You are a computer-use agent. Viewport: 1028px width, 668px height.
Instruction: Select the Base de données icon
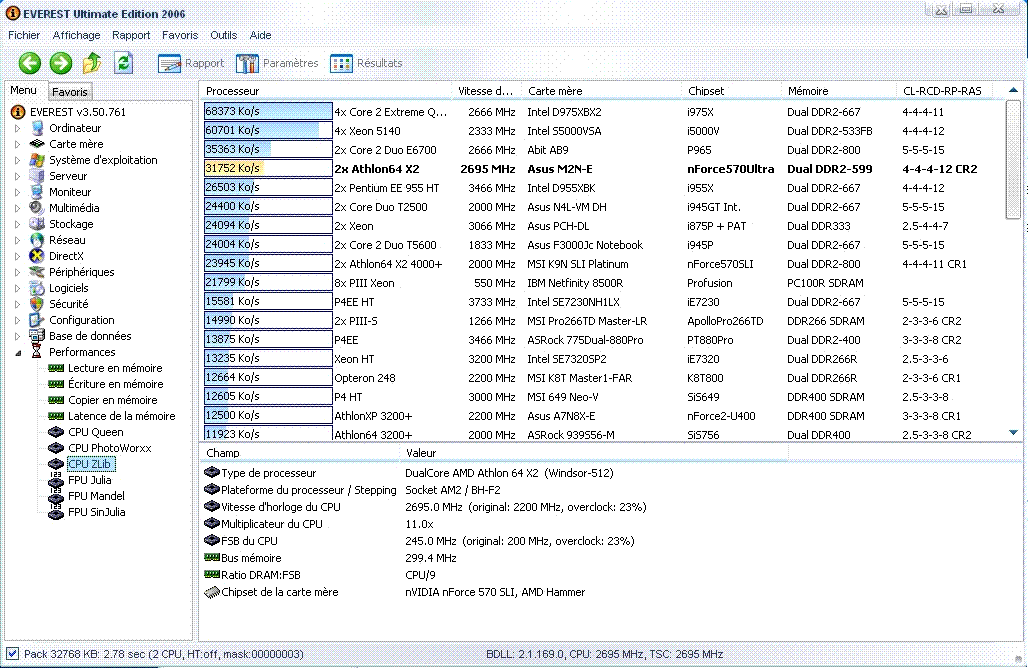pos(37,336)
